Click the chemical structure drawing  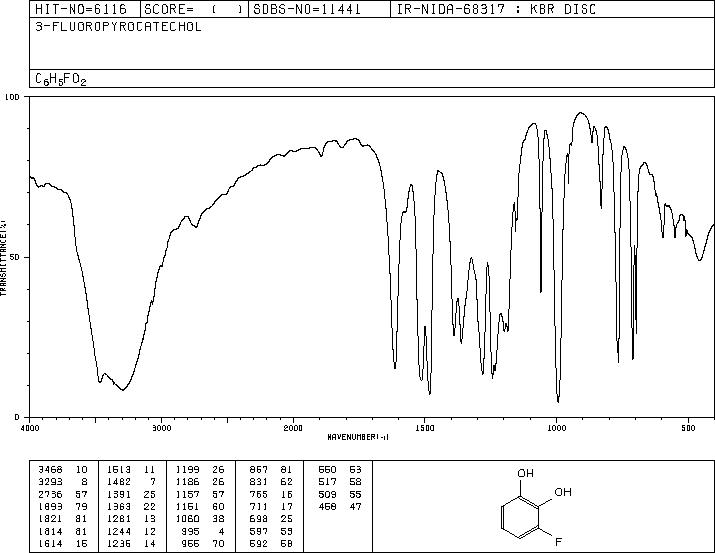pos(536,507)
